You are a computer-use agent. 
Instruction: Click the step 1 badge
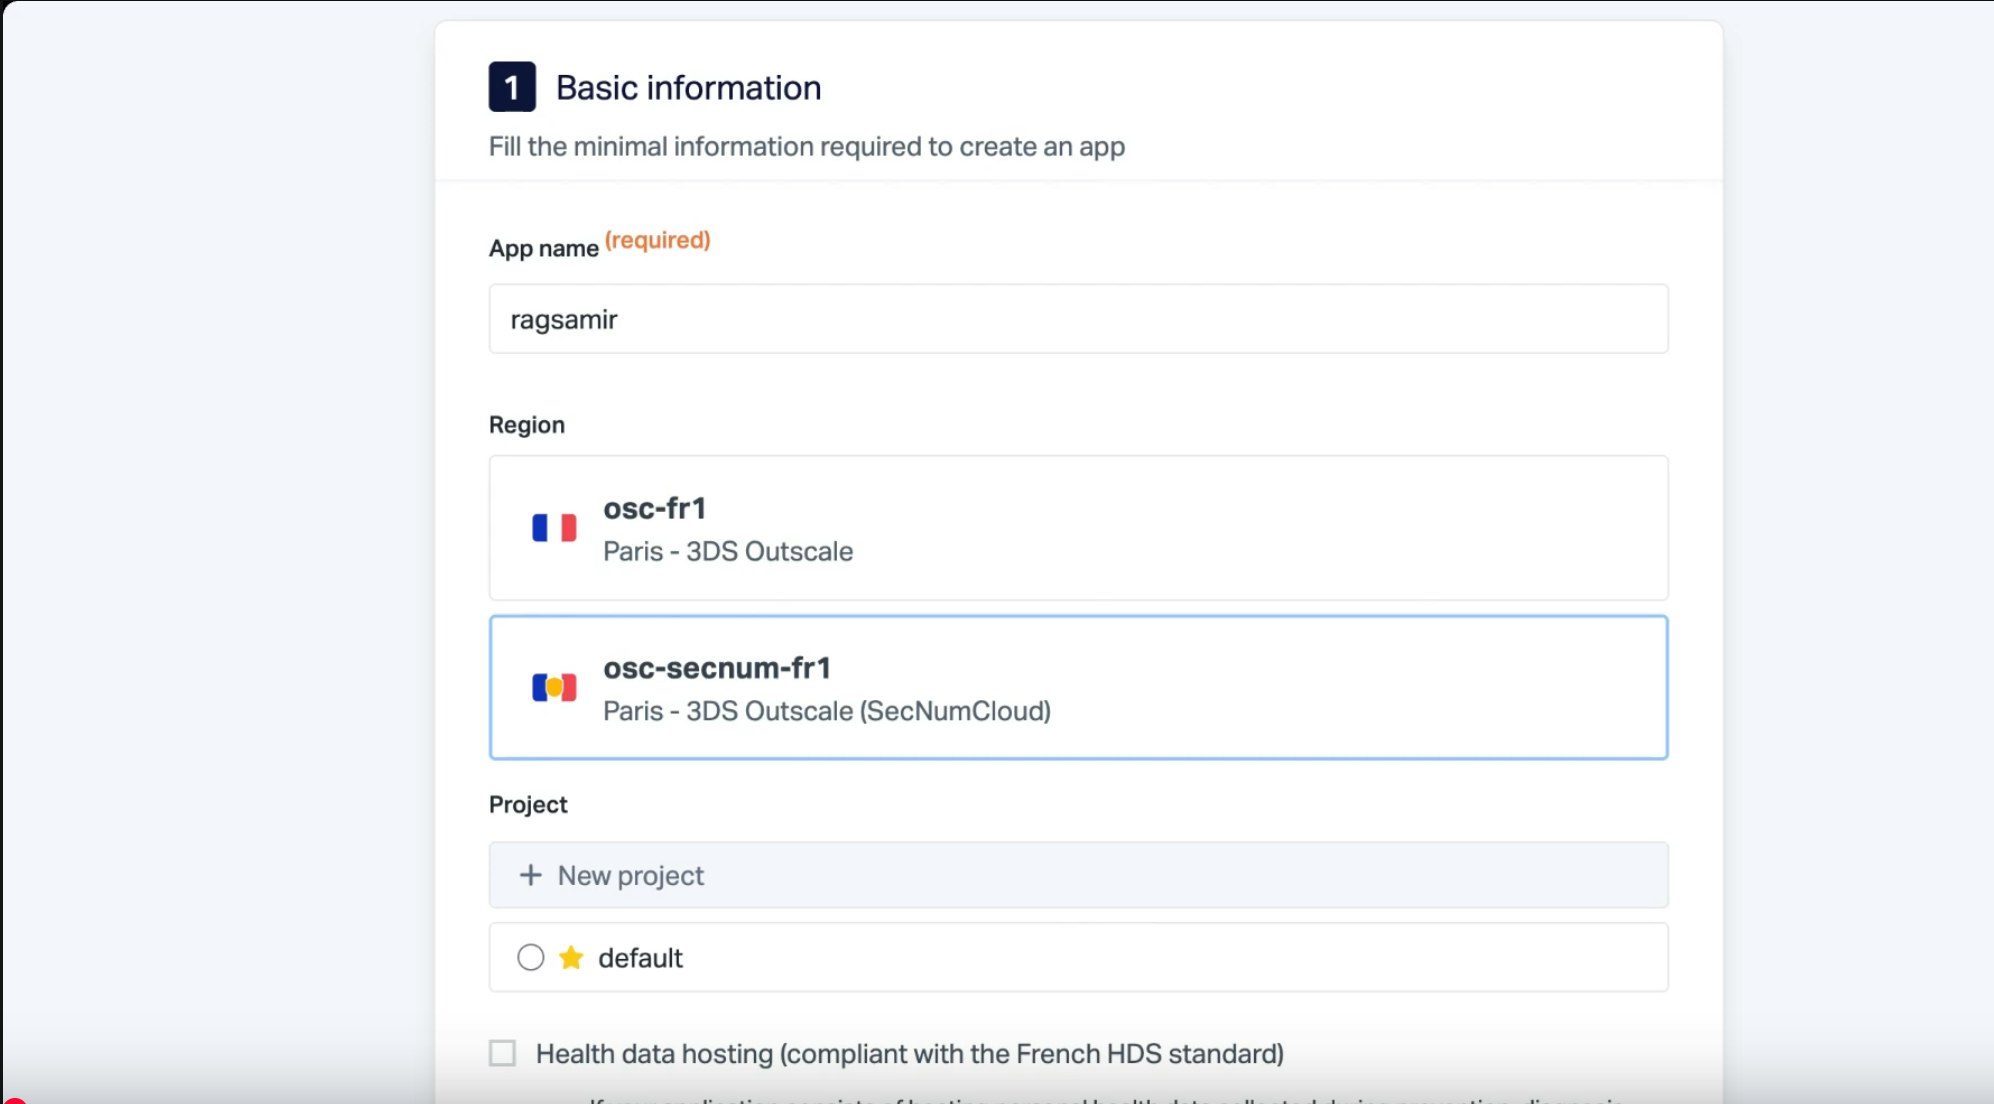tap(512, 87)
